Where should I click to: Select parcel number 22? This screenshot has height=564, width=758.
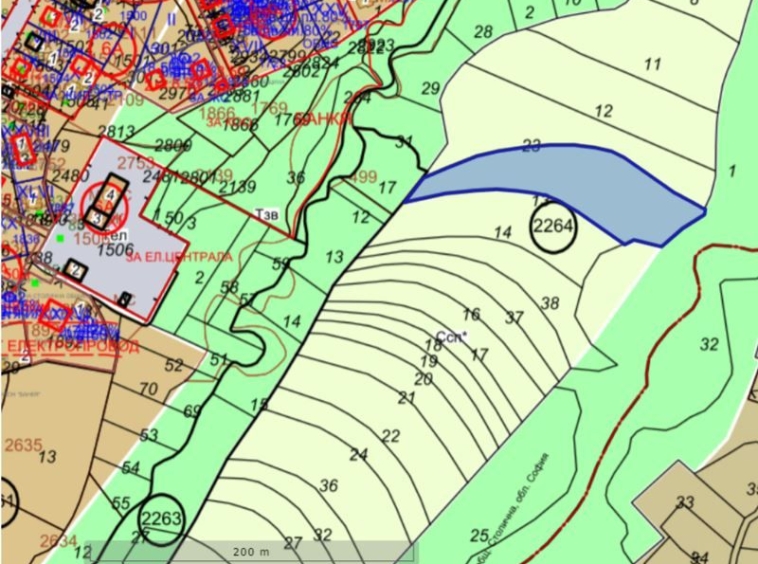(x=391, y=436)
